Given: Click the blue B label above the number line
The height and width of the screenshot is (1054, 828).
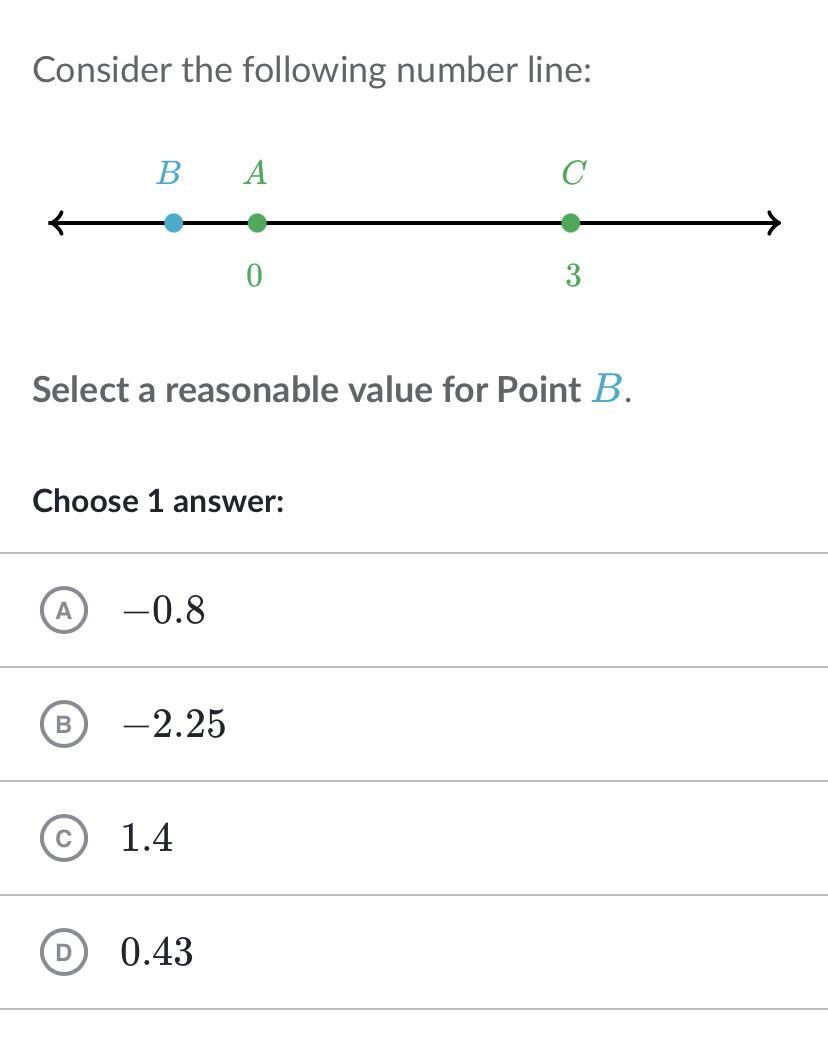Looking at the screenshot, I should pos(168,174).
